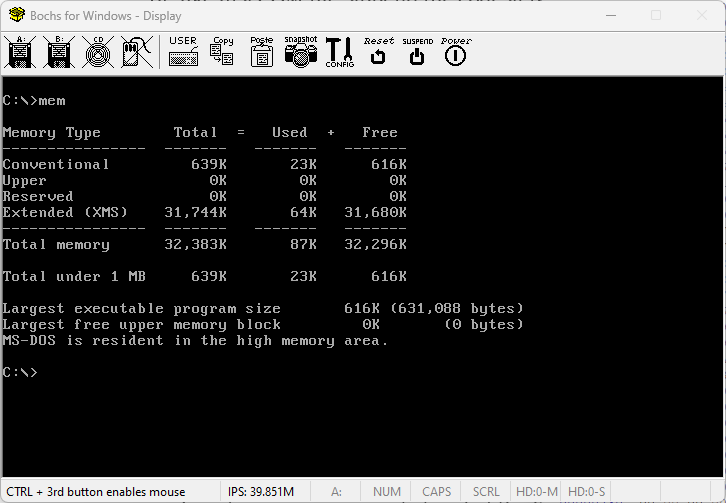Click the 'Free' column header

click(380, 132)
